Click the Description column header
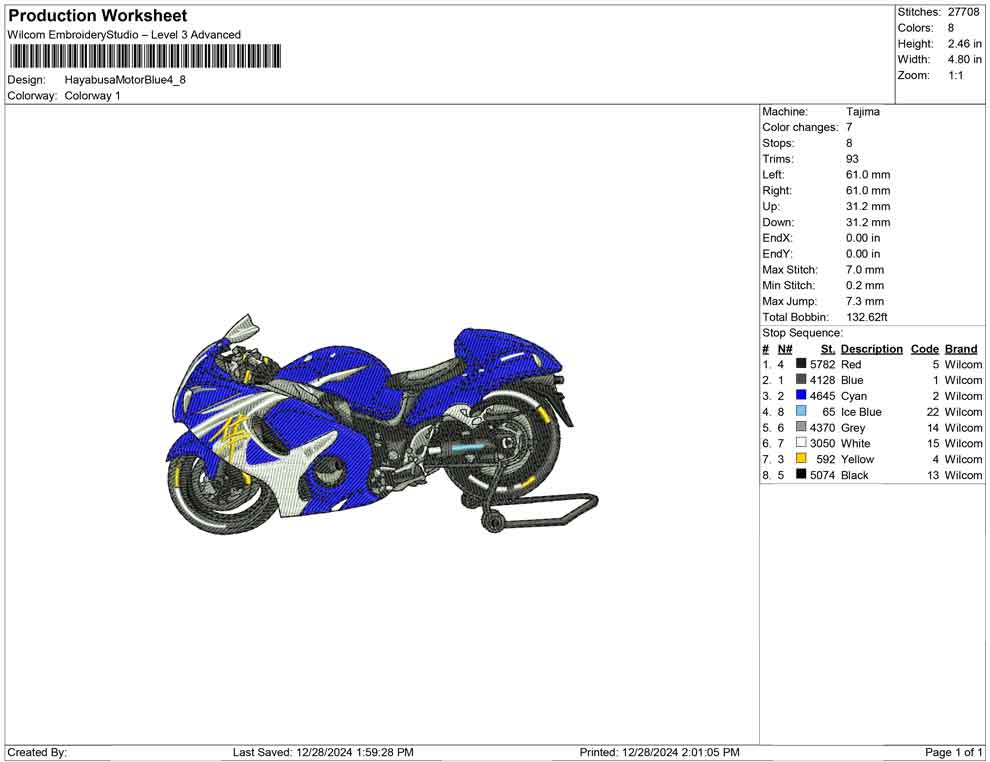 pyautogui.click(x=871, y=348)
